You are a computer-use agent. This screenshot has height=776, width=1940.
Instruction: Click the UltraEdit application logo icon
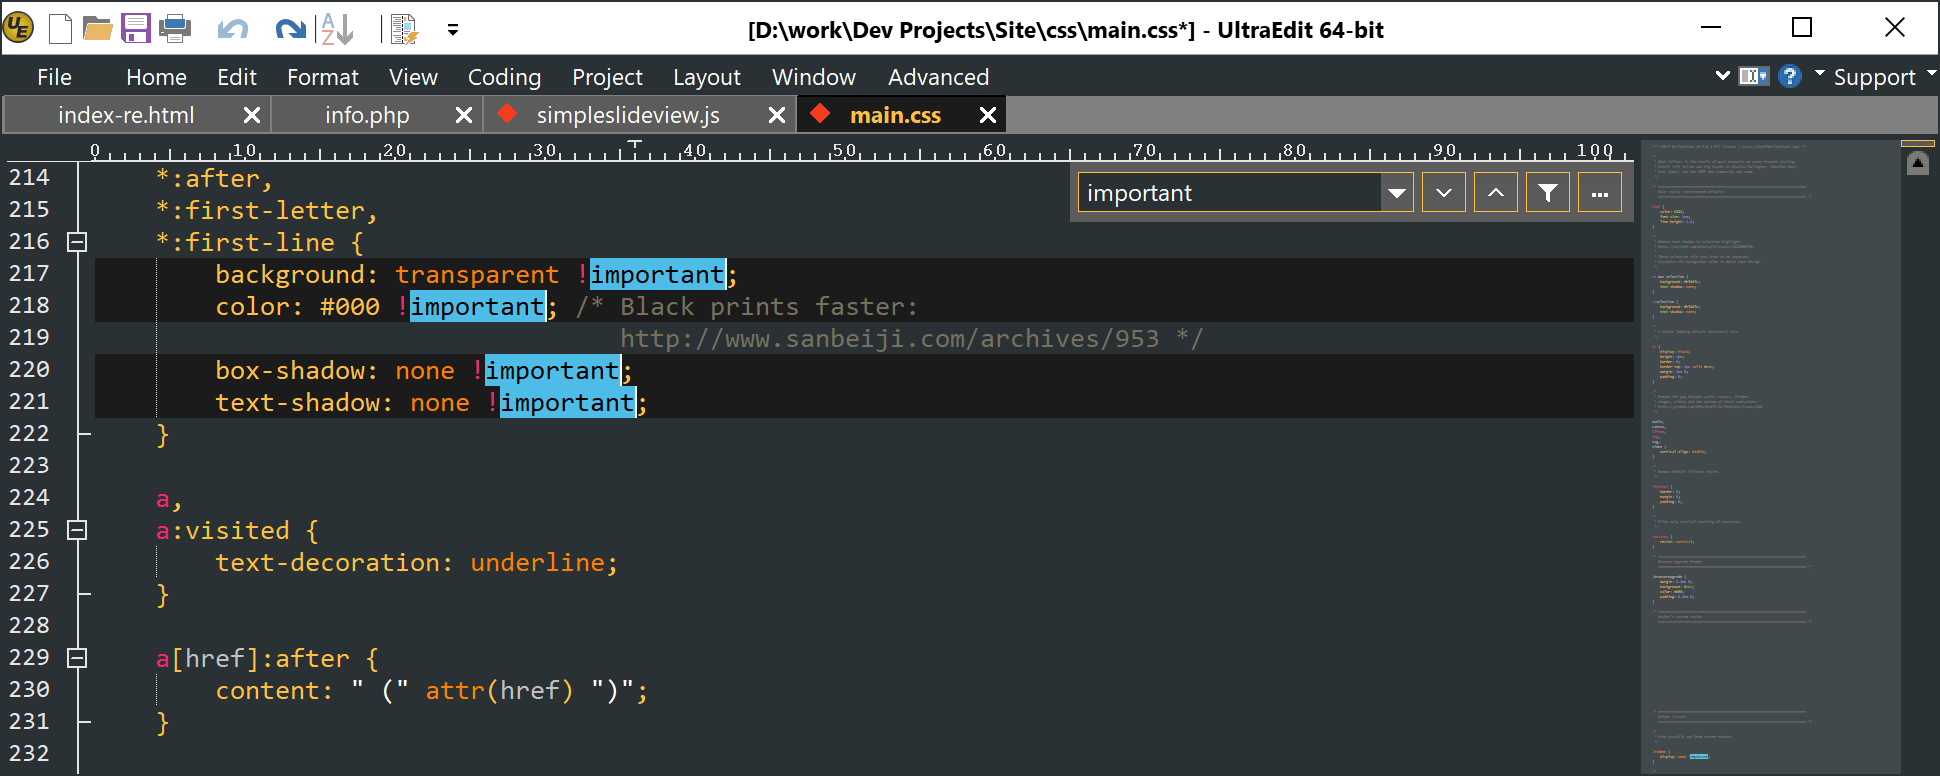(18, 28)
